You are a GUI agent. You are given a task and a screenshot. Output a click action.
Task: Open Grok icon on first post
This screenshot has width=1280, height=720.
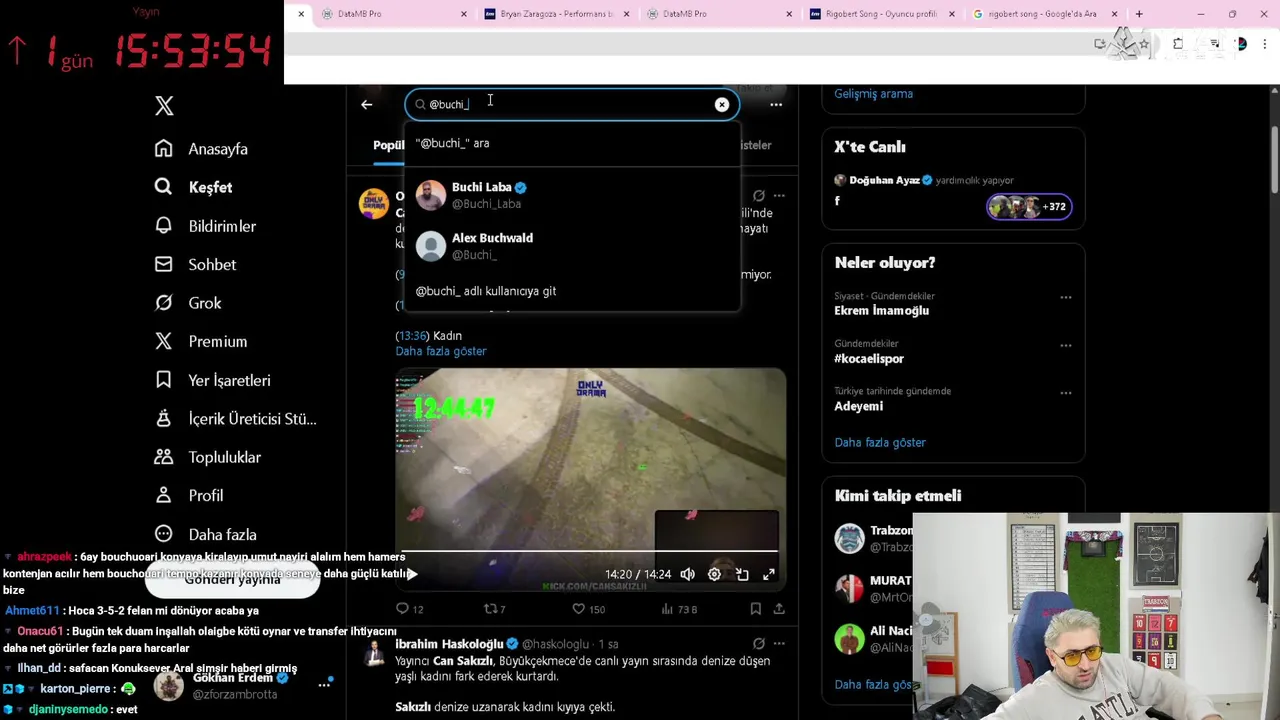759,196
